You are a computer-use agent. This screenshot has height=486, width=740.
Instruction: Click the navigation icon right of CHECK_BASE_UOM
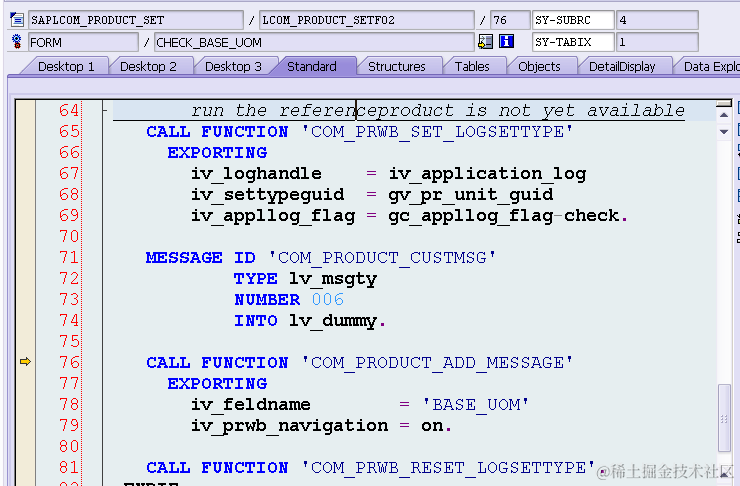click(x=485, y=42)
